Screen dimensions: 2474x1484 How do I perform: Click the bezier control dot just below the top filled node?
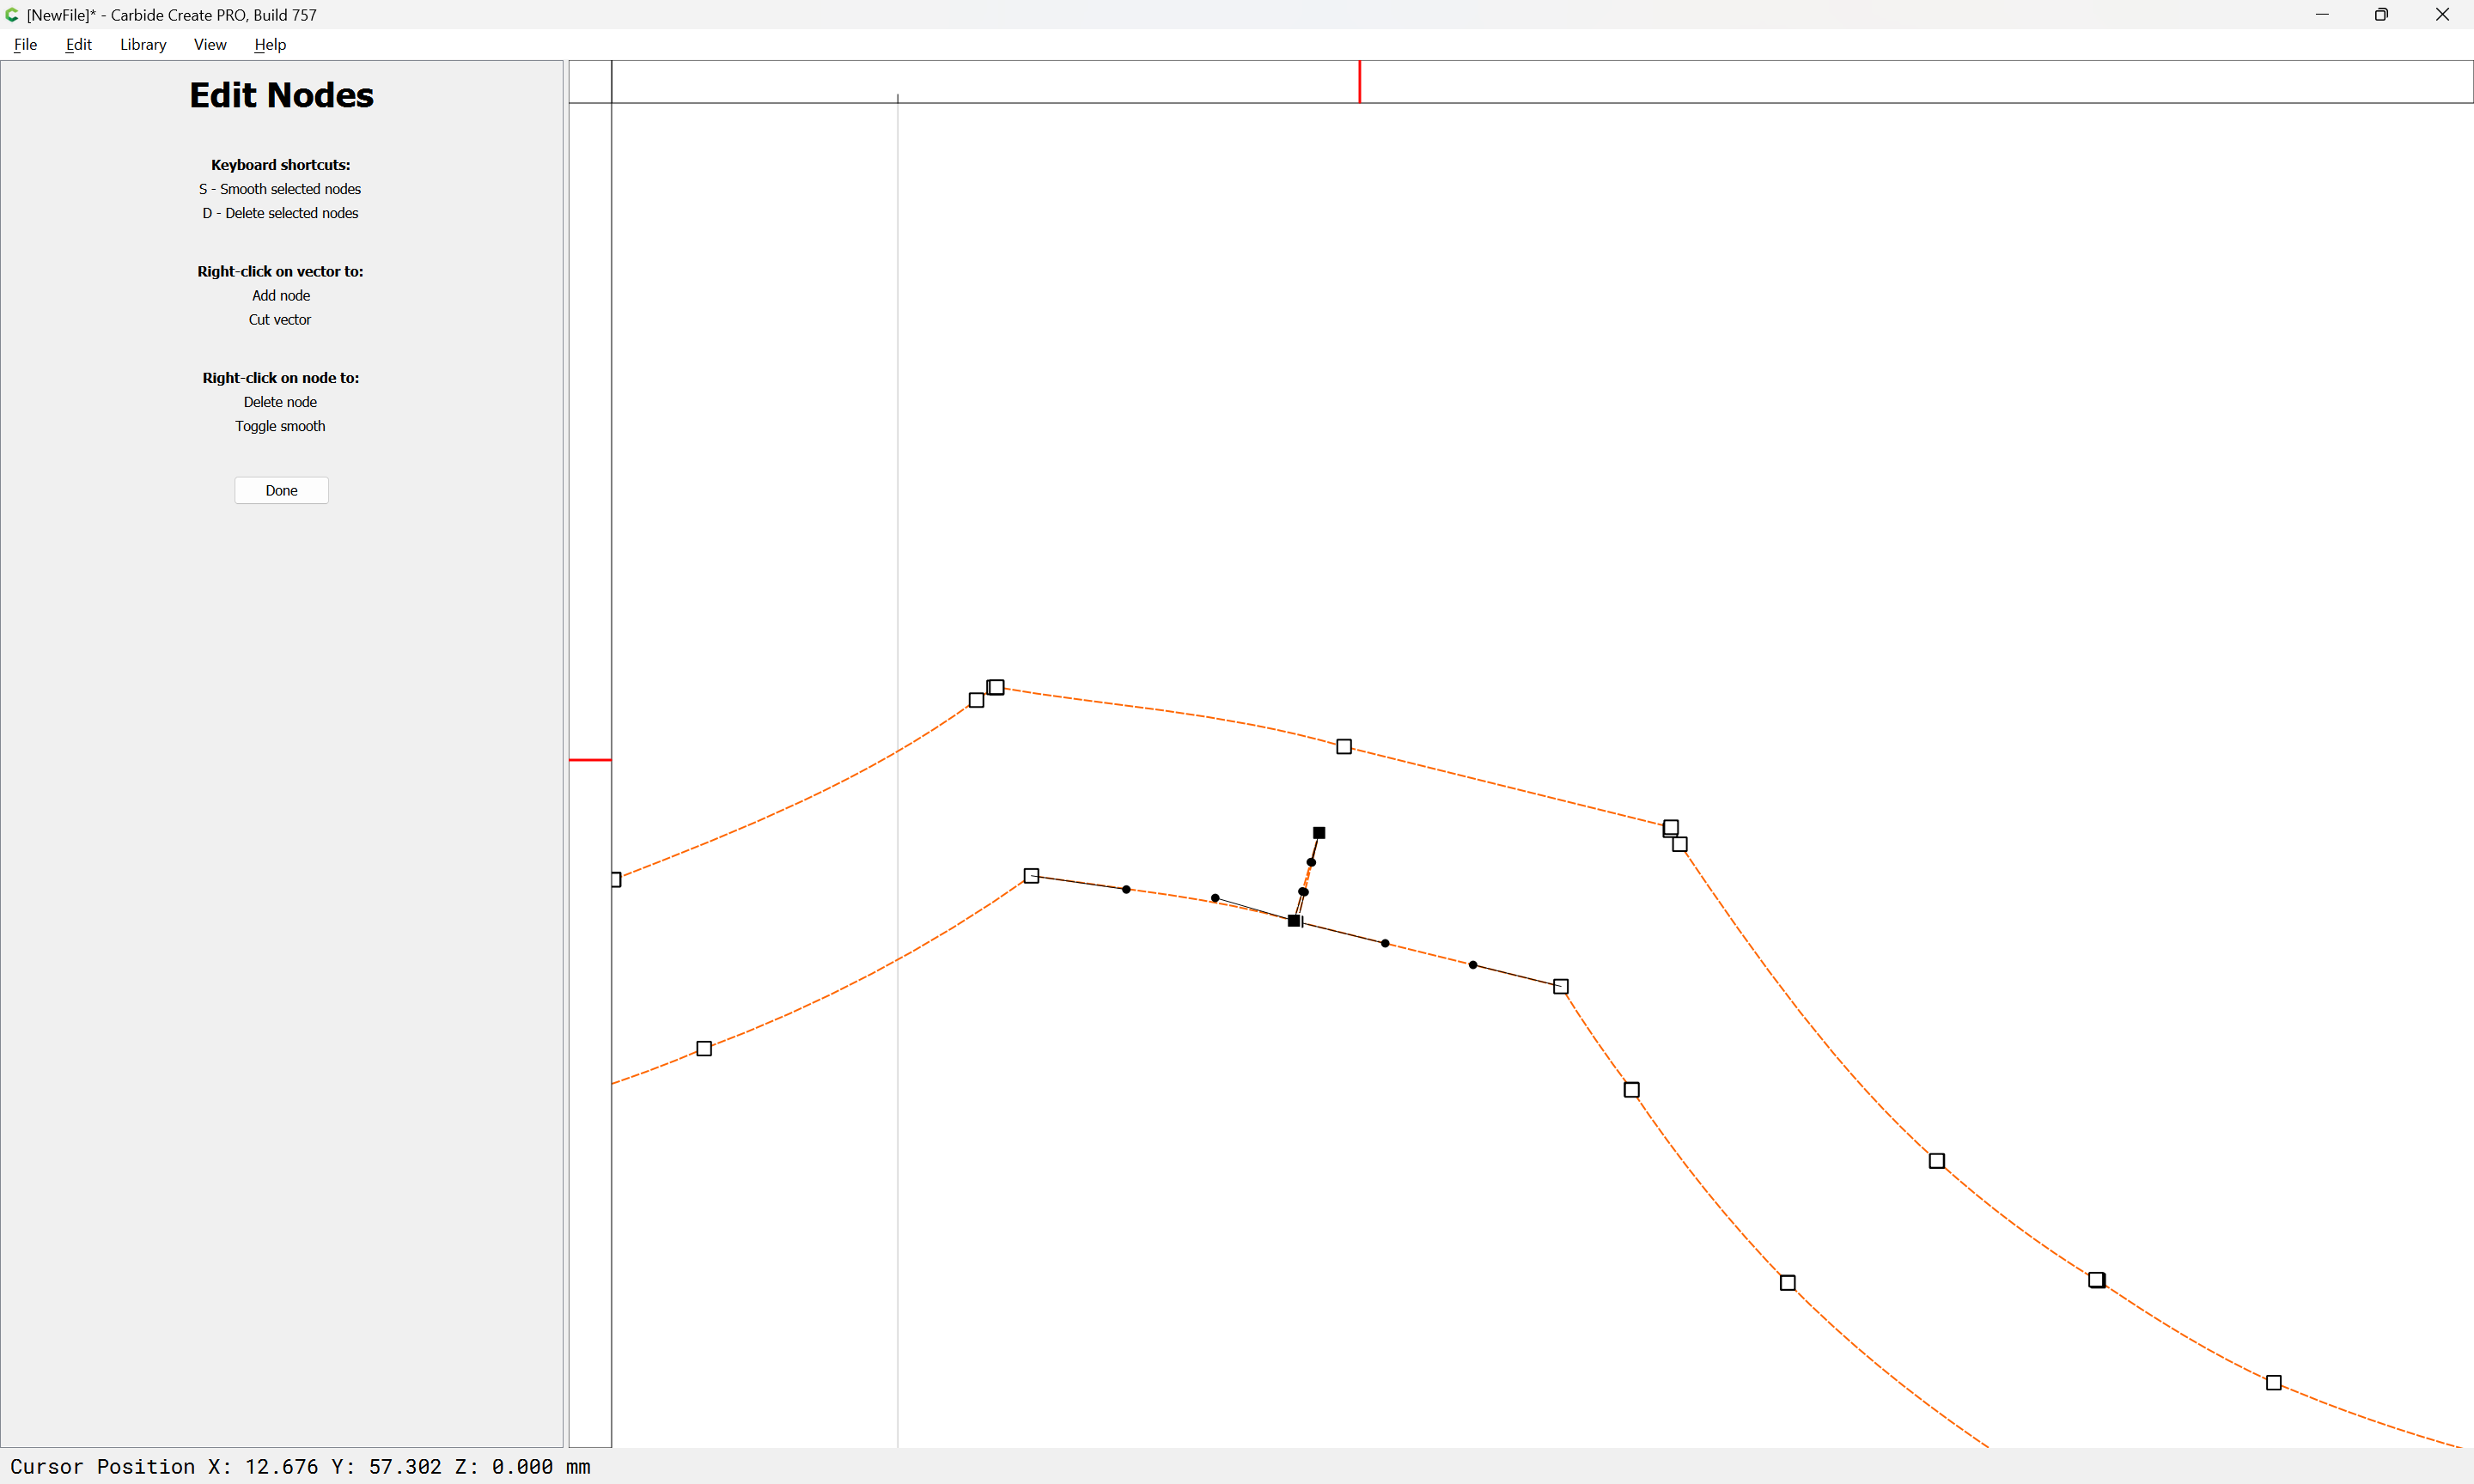[1311, 862]
